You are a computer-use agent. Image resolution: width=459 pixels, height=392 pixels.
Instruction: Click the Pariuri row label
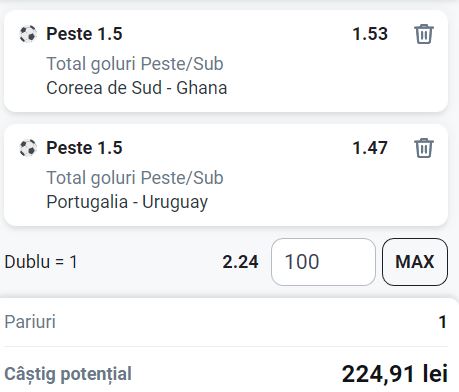[30, 322]
